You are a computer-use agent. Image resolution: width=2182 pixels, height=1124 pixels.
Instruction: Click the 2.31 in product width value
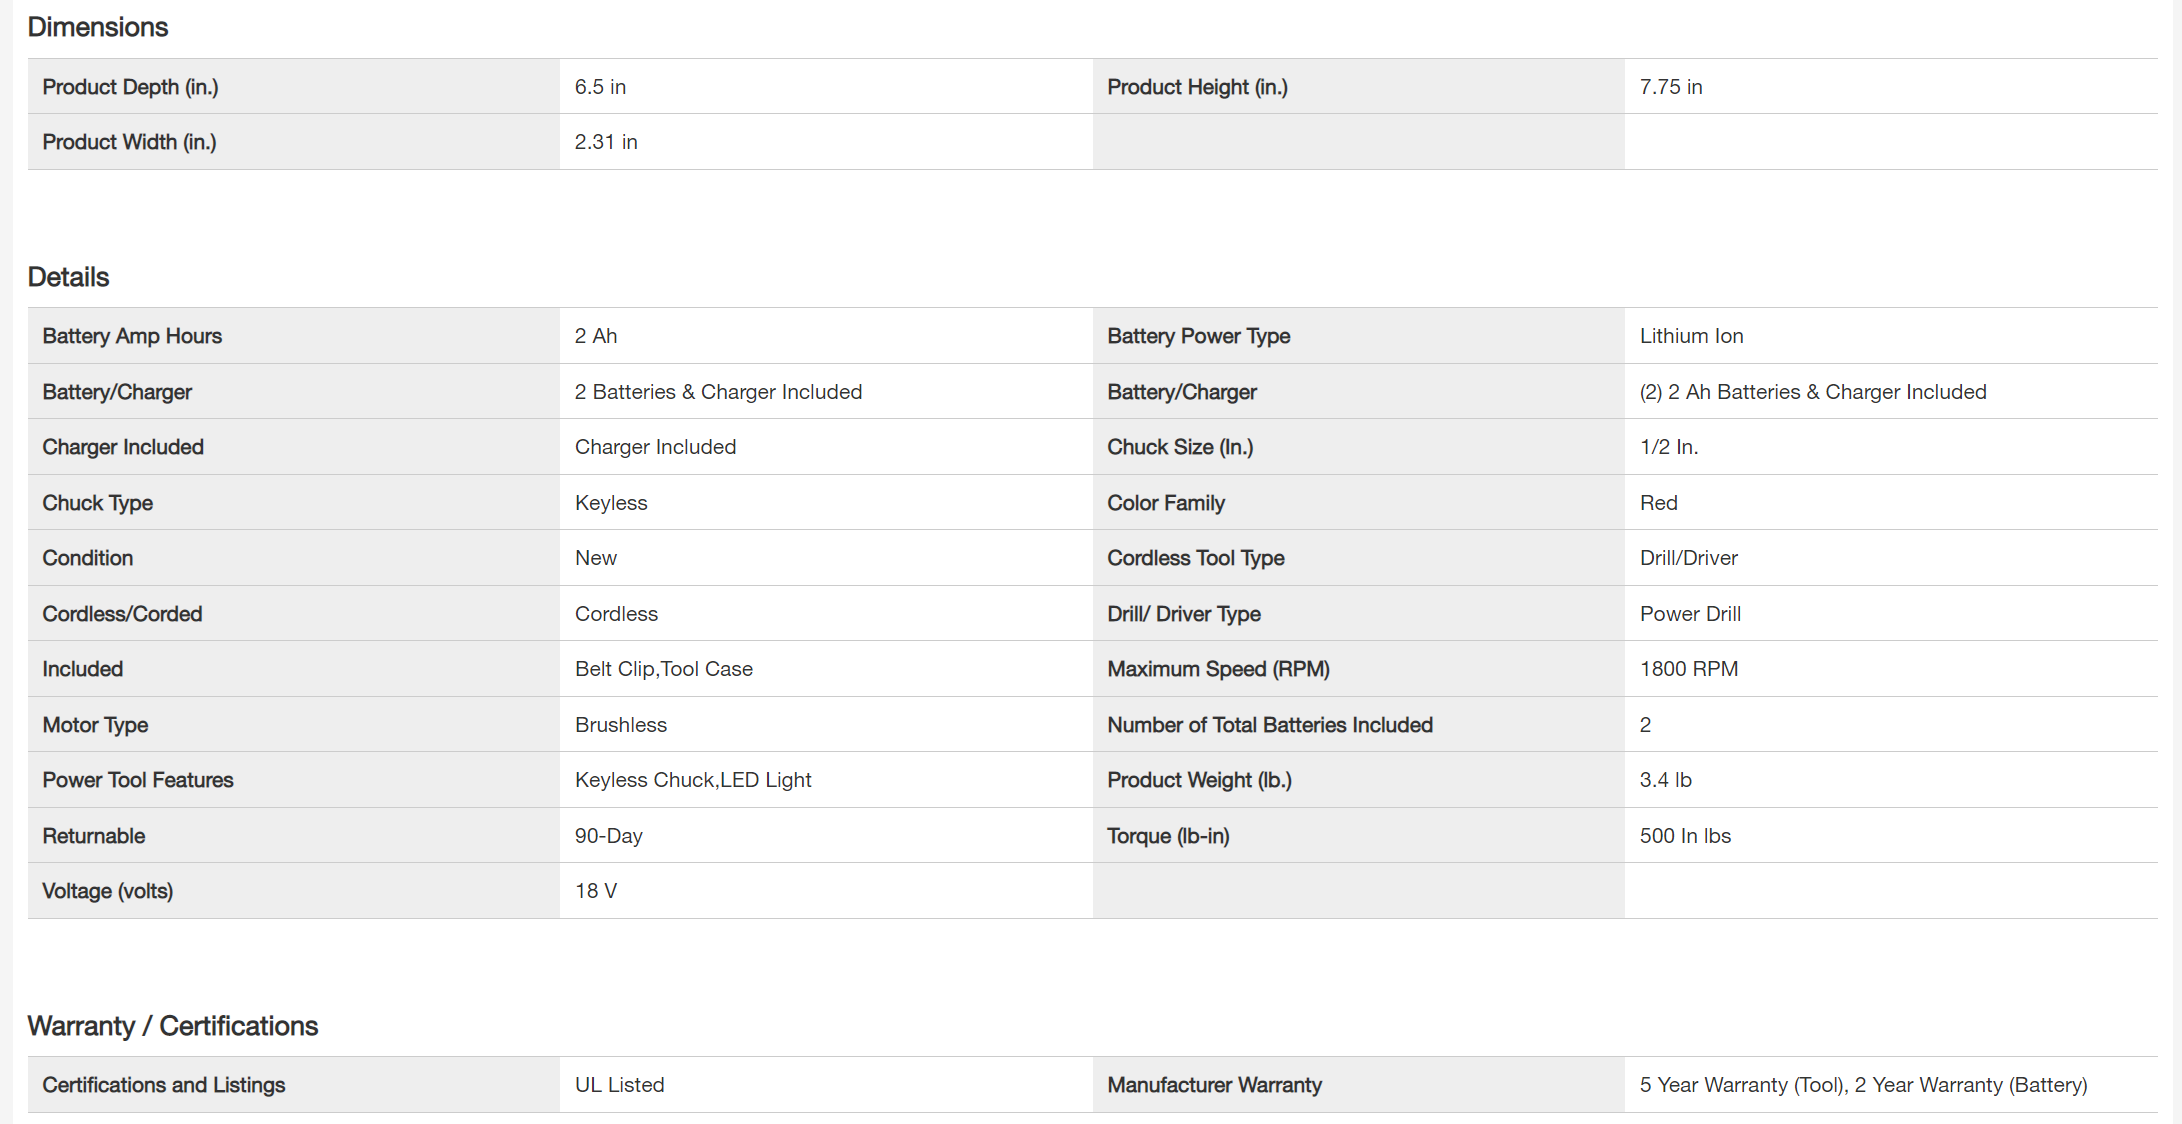(x=606, y=142)
